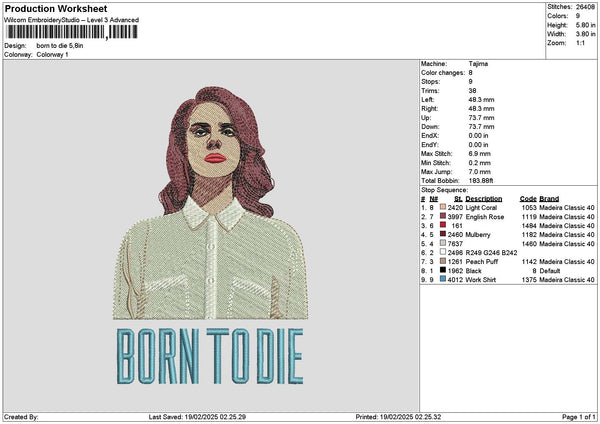Click the Black thread color swatch

point(443,270)
